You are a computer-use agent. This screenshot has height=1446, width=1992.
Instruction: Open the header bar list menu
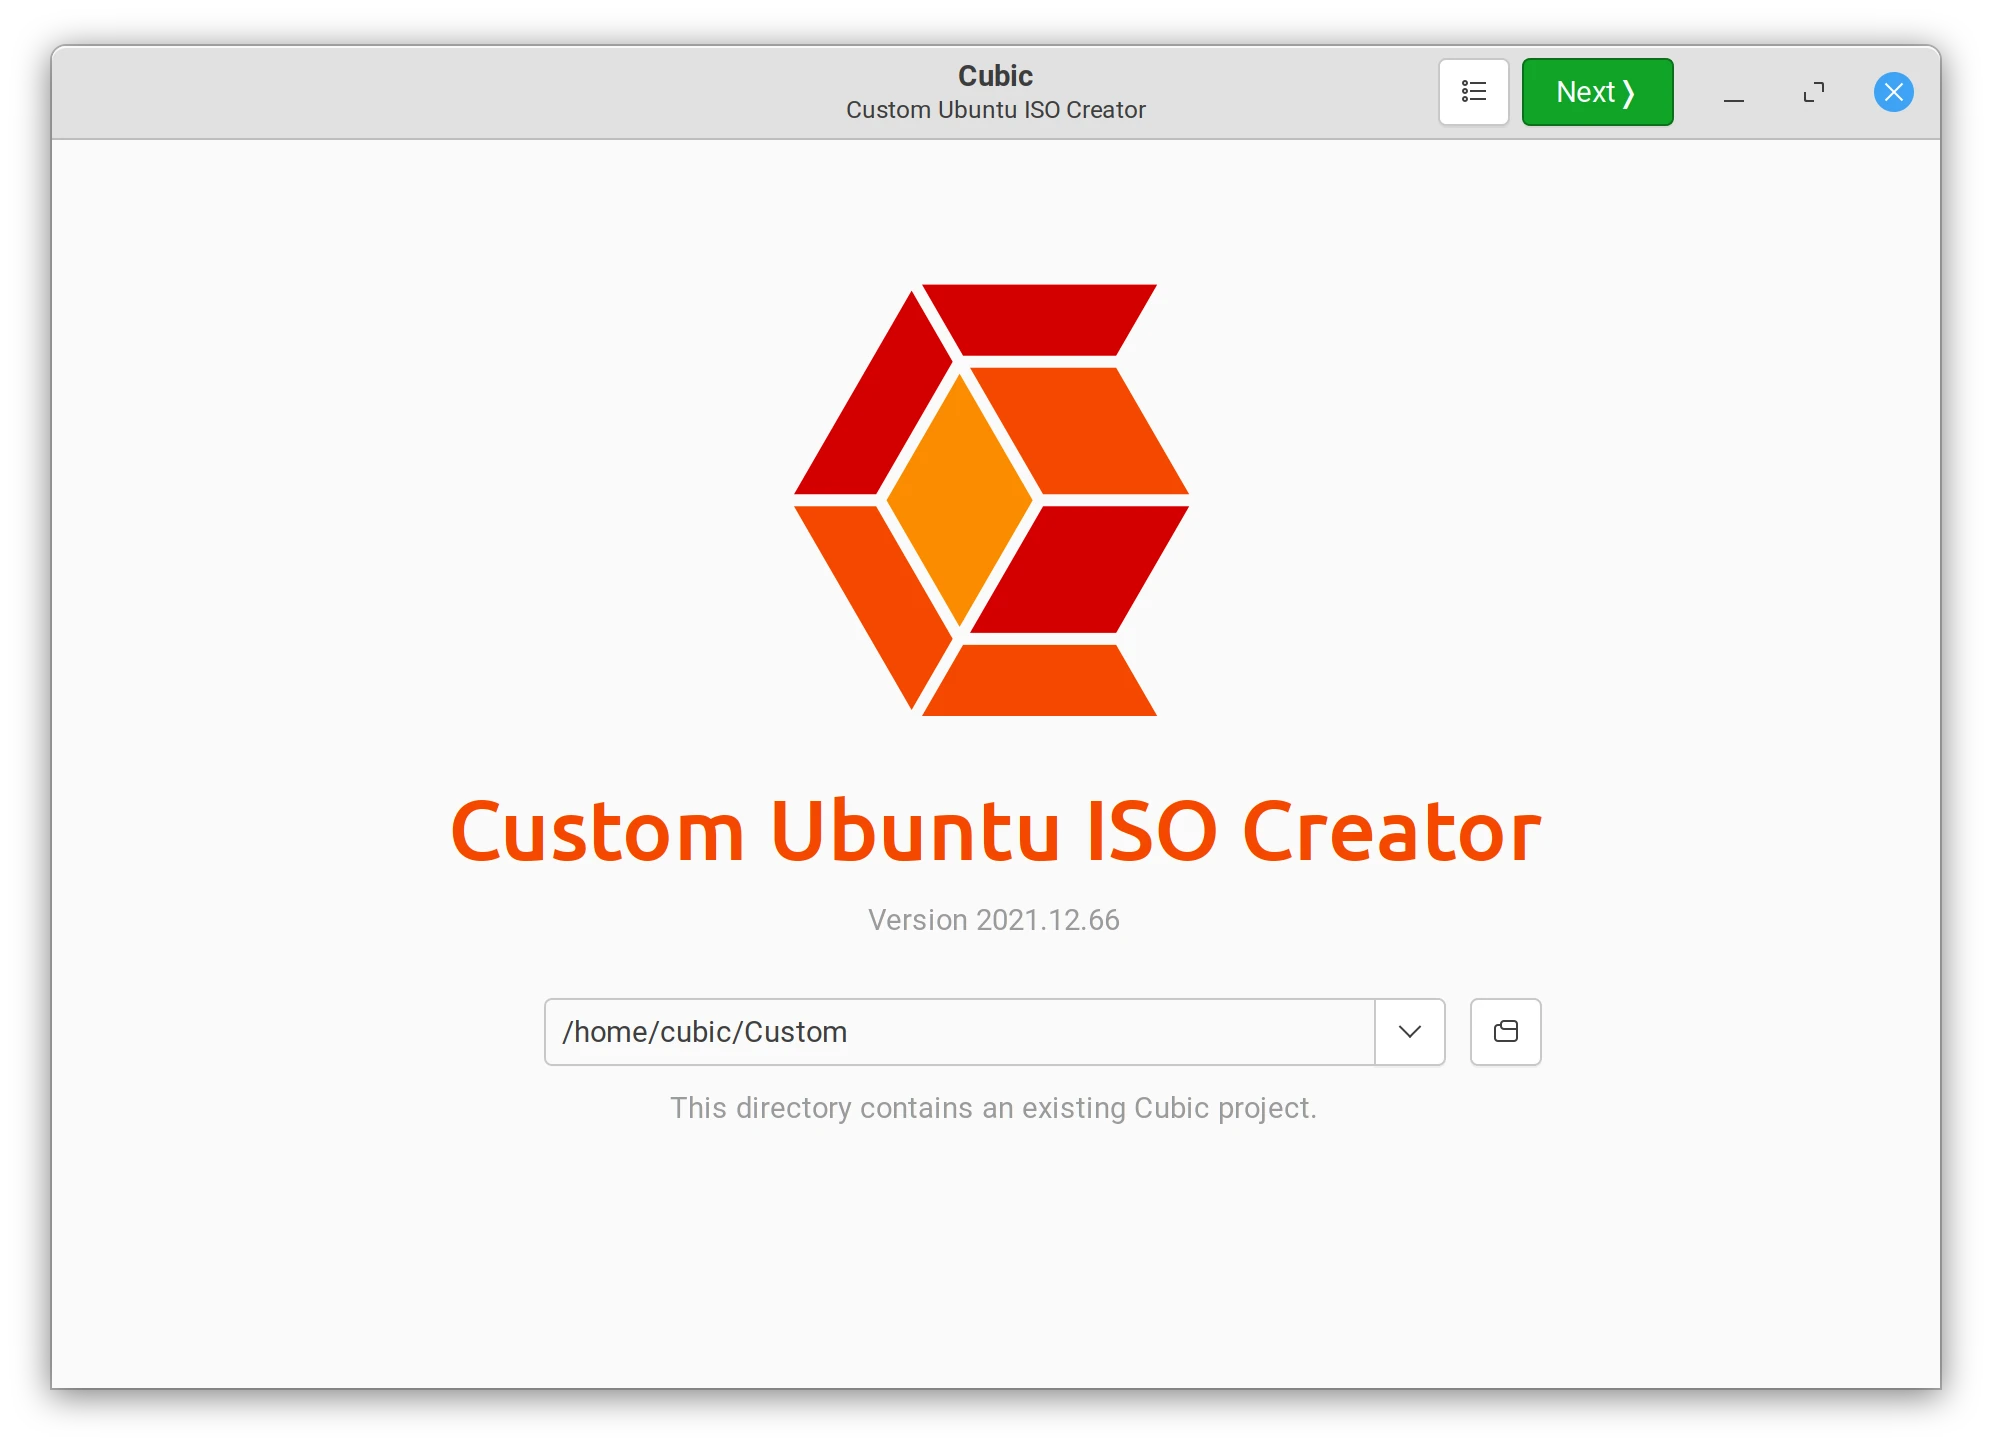click(1473, 92)
